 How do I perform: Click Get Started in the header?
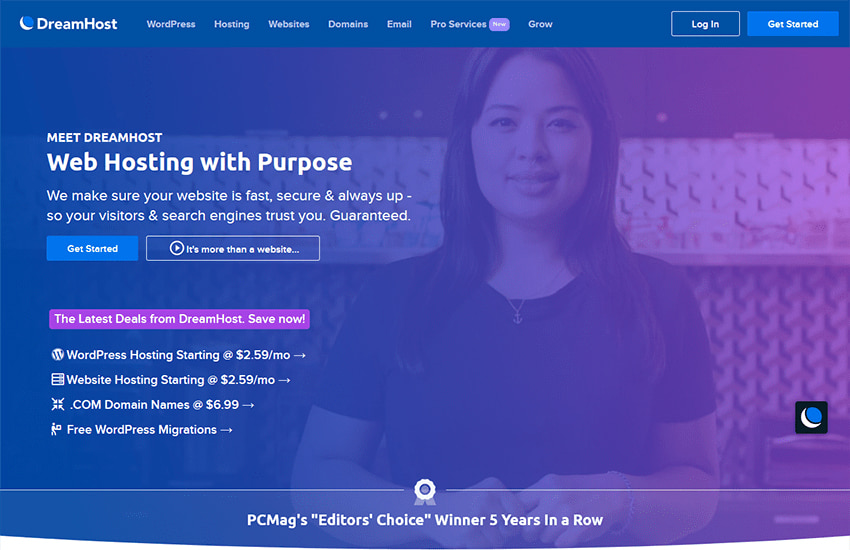pos(793,24)
